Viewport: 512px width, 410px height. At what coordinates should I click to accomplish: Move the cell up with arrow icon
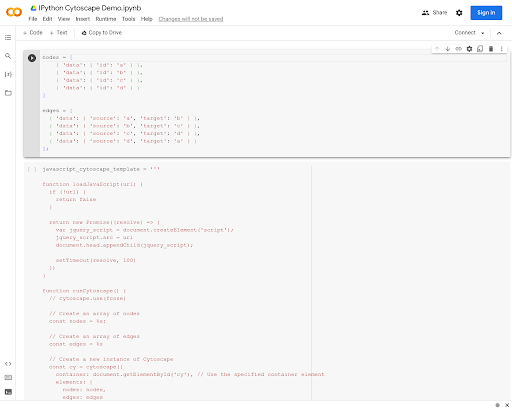tap(437, 49)
